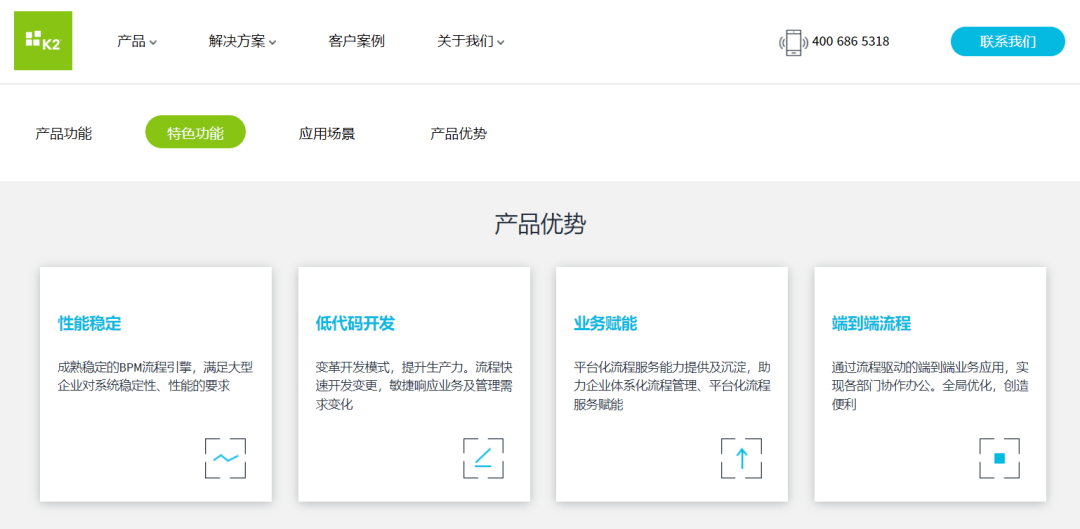
Task: Expand the 产品 dropdown menu
Action: coord(137,42)
